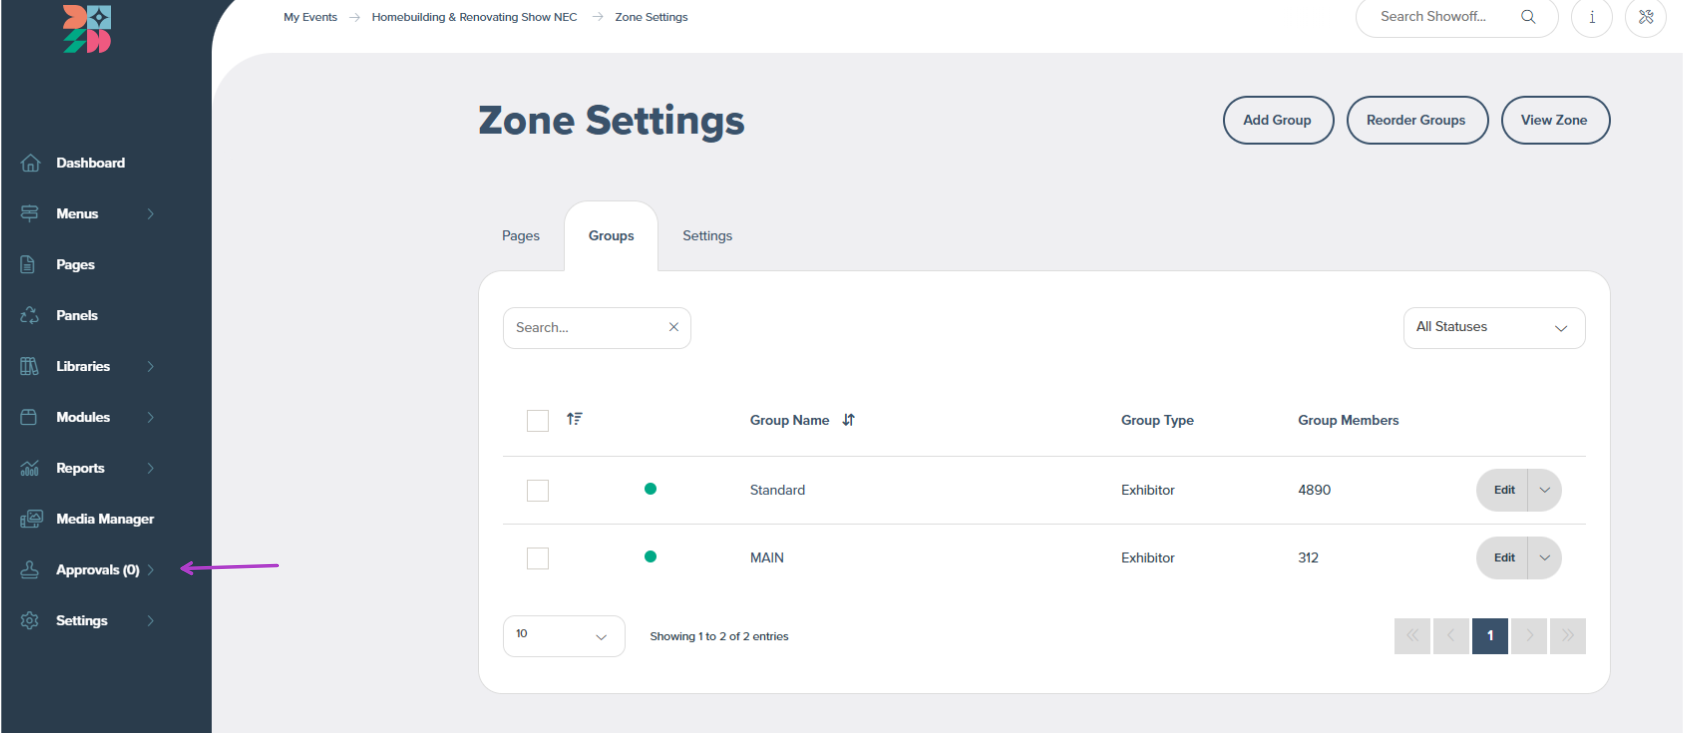Click the Media Manager images icon
1684x733 pixels.
(x=31, y=519)
